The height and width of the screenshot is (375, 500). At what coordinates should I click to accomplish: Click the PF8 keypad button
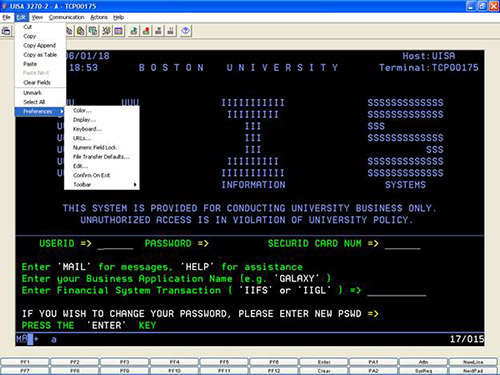[75, 371]
